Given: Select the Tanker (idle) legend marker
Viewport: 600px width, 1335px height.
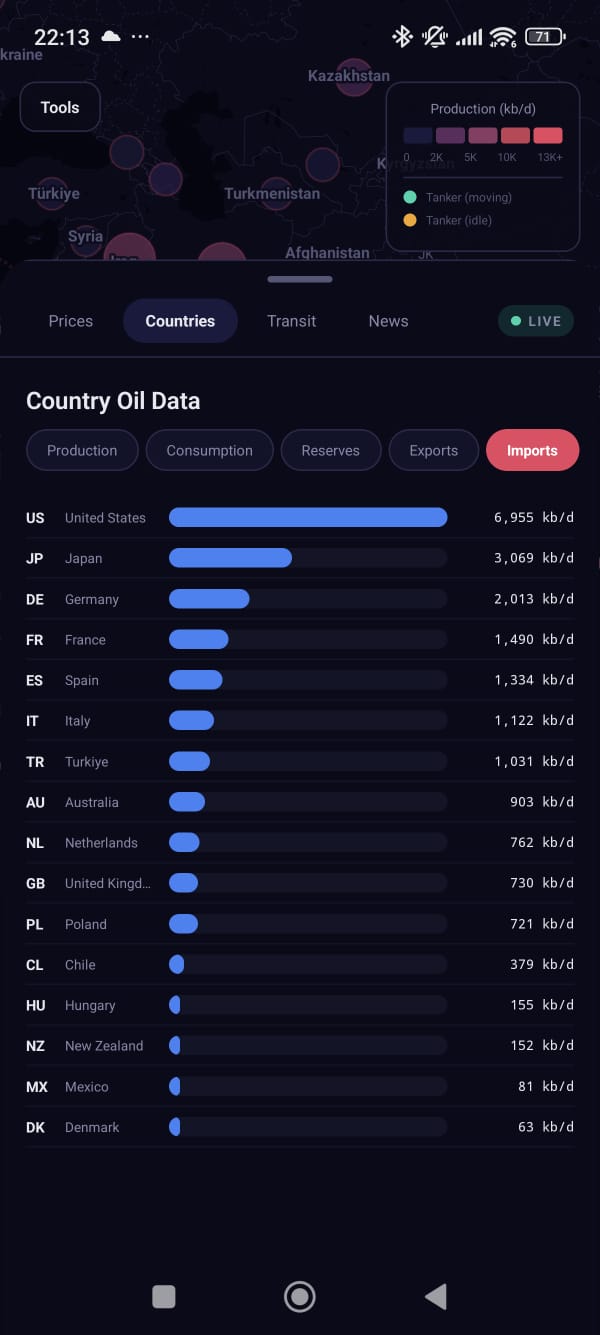Looking at the screenshot, I should [x=409, y=220].
